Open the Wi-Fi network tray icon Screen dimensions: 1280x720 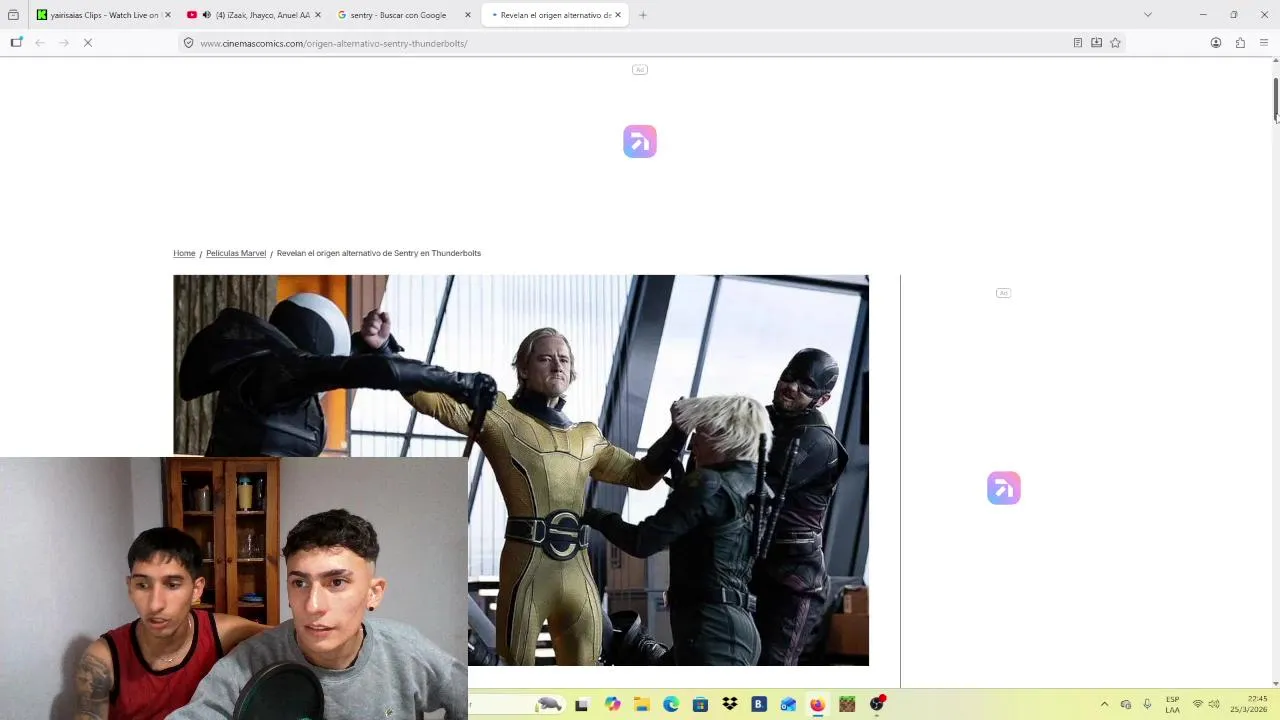pyautogui.click(x=1197, y=704)
